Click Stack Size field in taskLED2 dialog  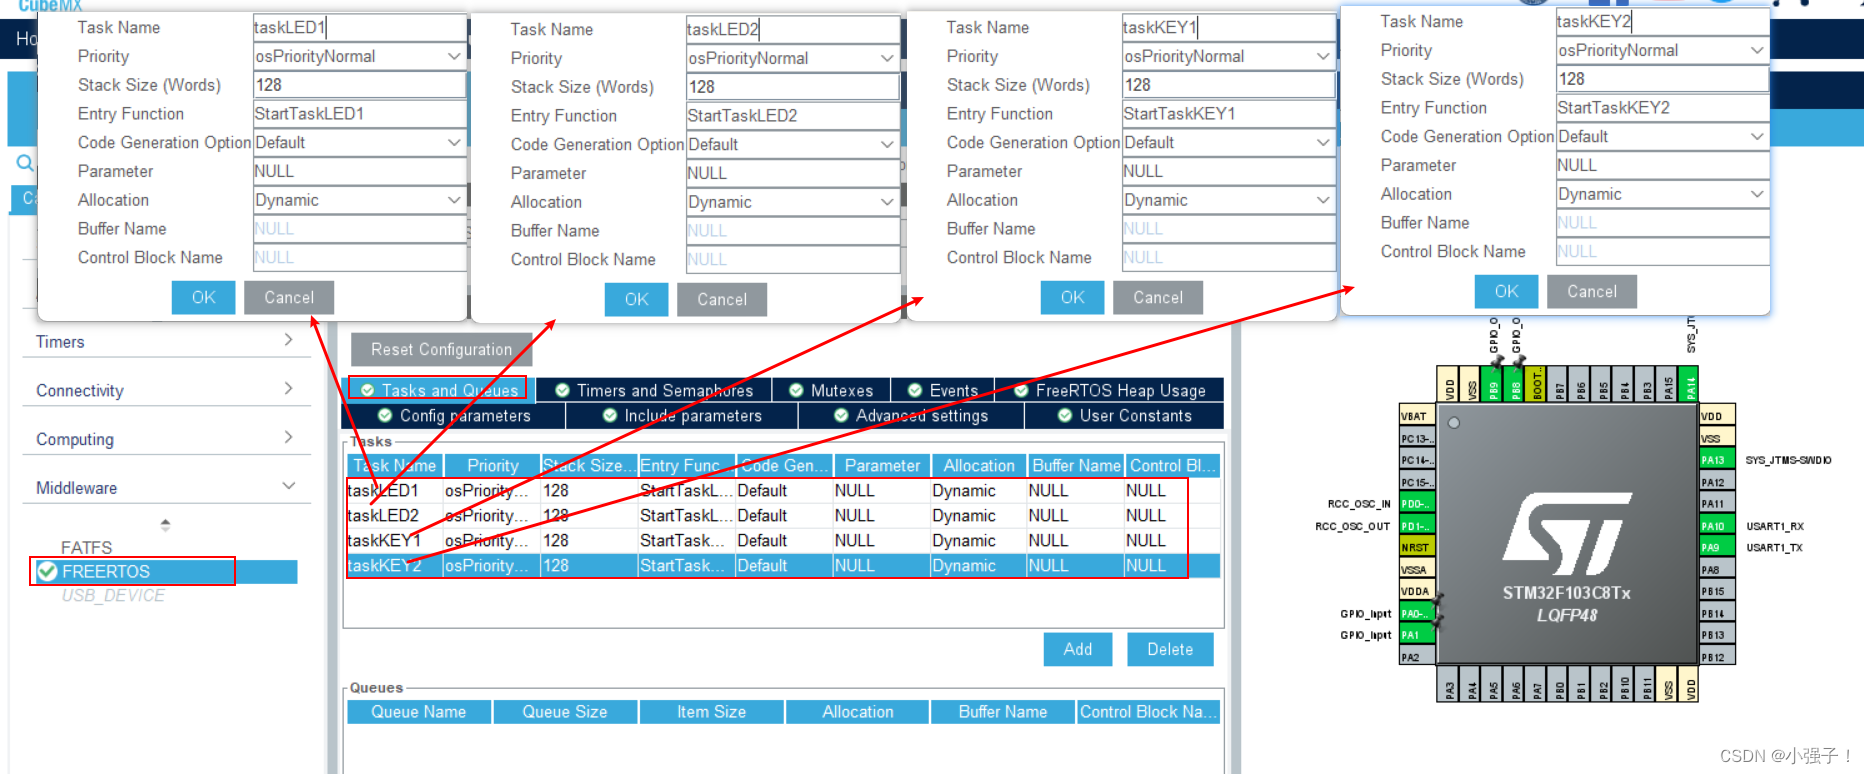(793, 87)
